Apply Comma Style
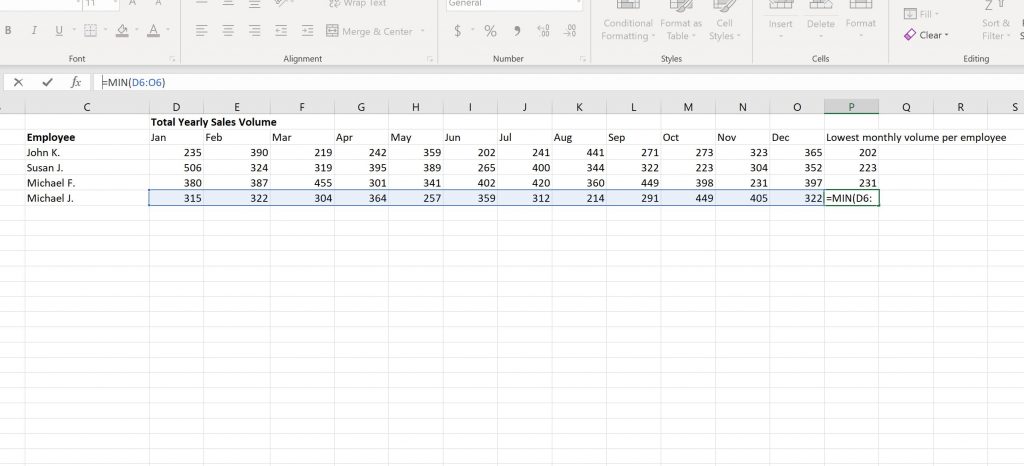Image resolution: width=1024 pixels, height=466 pixels. click(517, 31)
